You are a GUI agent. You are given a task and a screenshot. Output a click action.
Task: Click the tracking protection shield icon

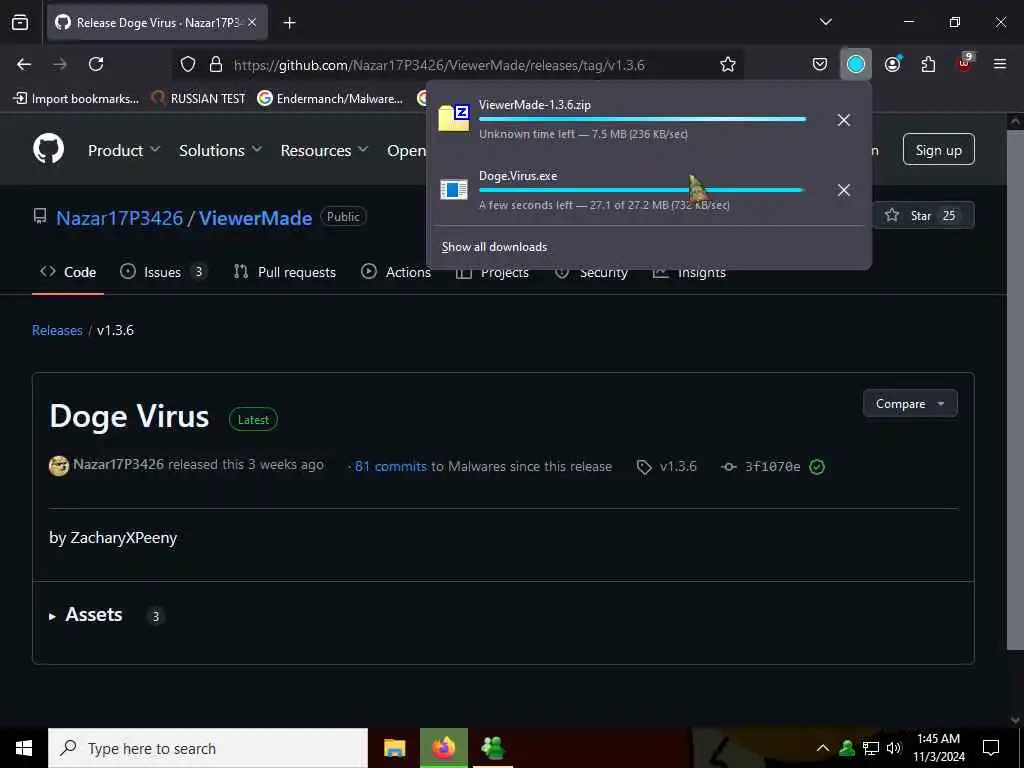pos(188,65)
